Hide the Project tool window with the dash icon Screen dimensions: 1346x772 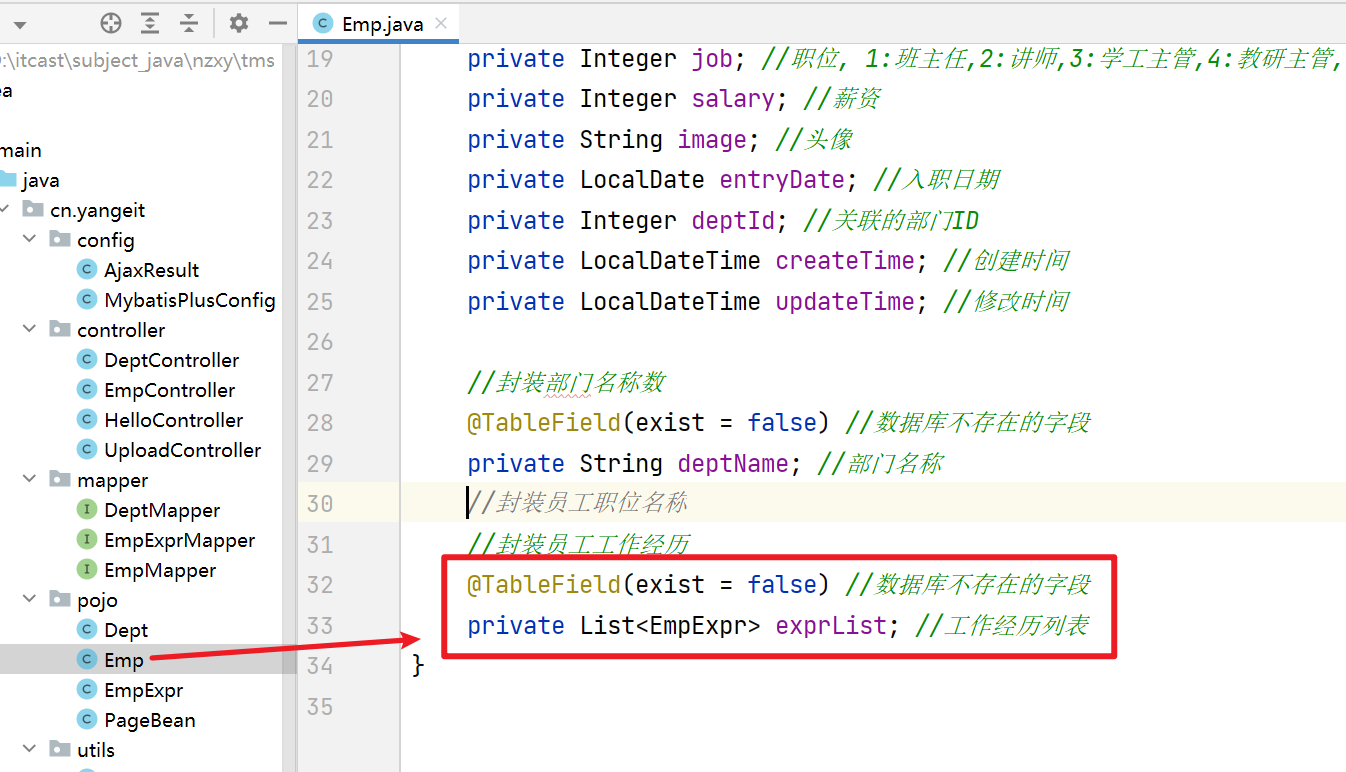point(278,24)
